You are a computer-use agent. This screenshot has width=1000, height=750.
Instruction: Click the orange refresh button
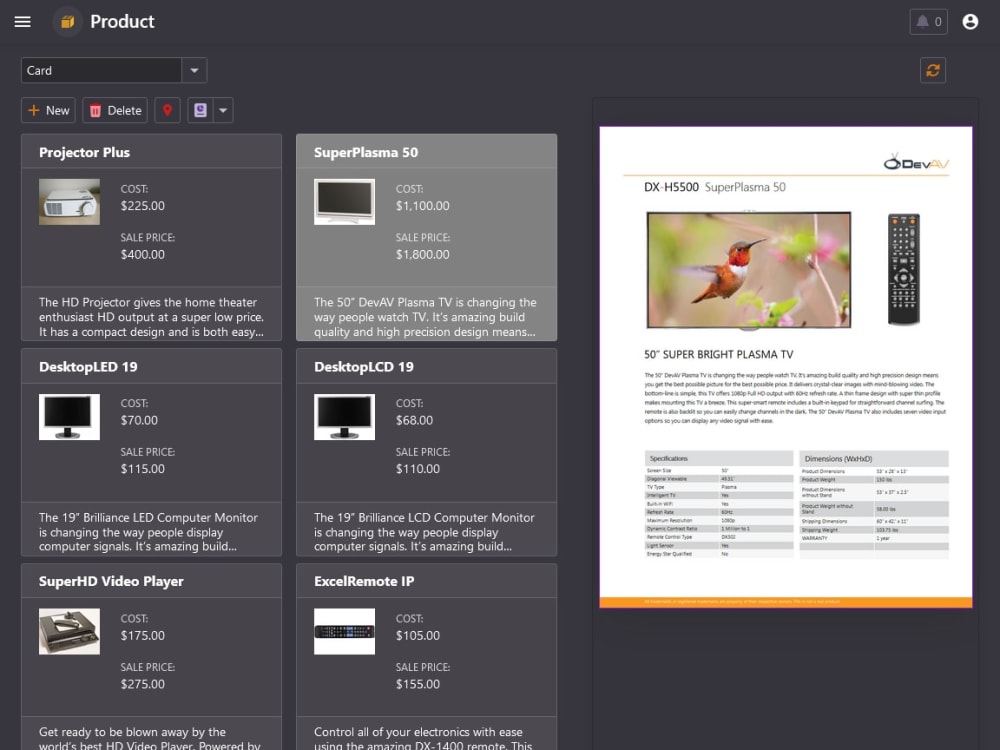pos(932,70)
